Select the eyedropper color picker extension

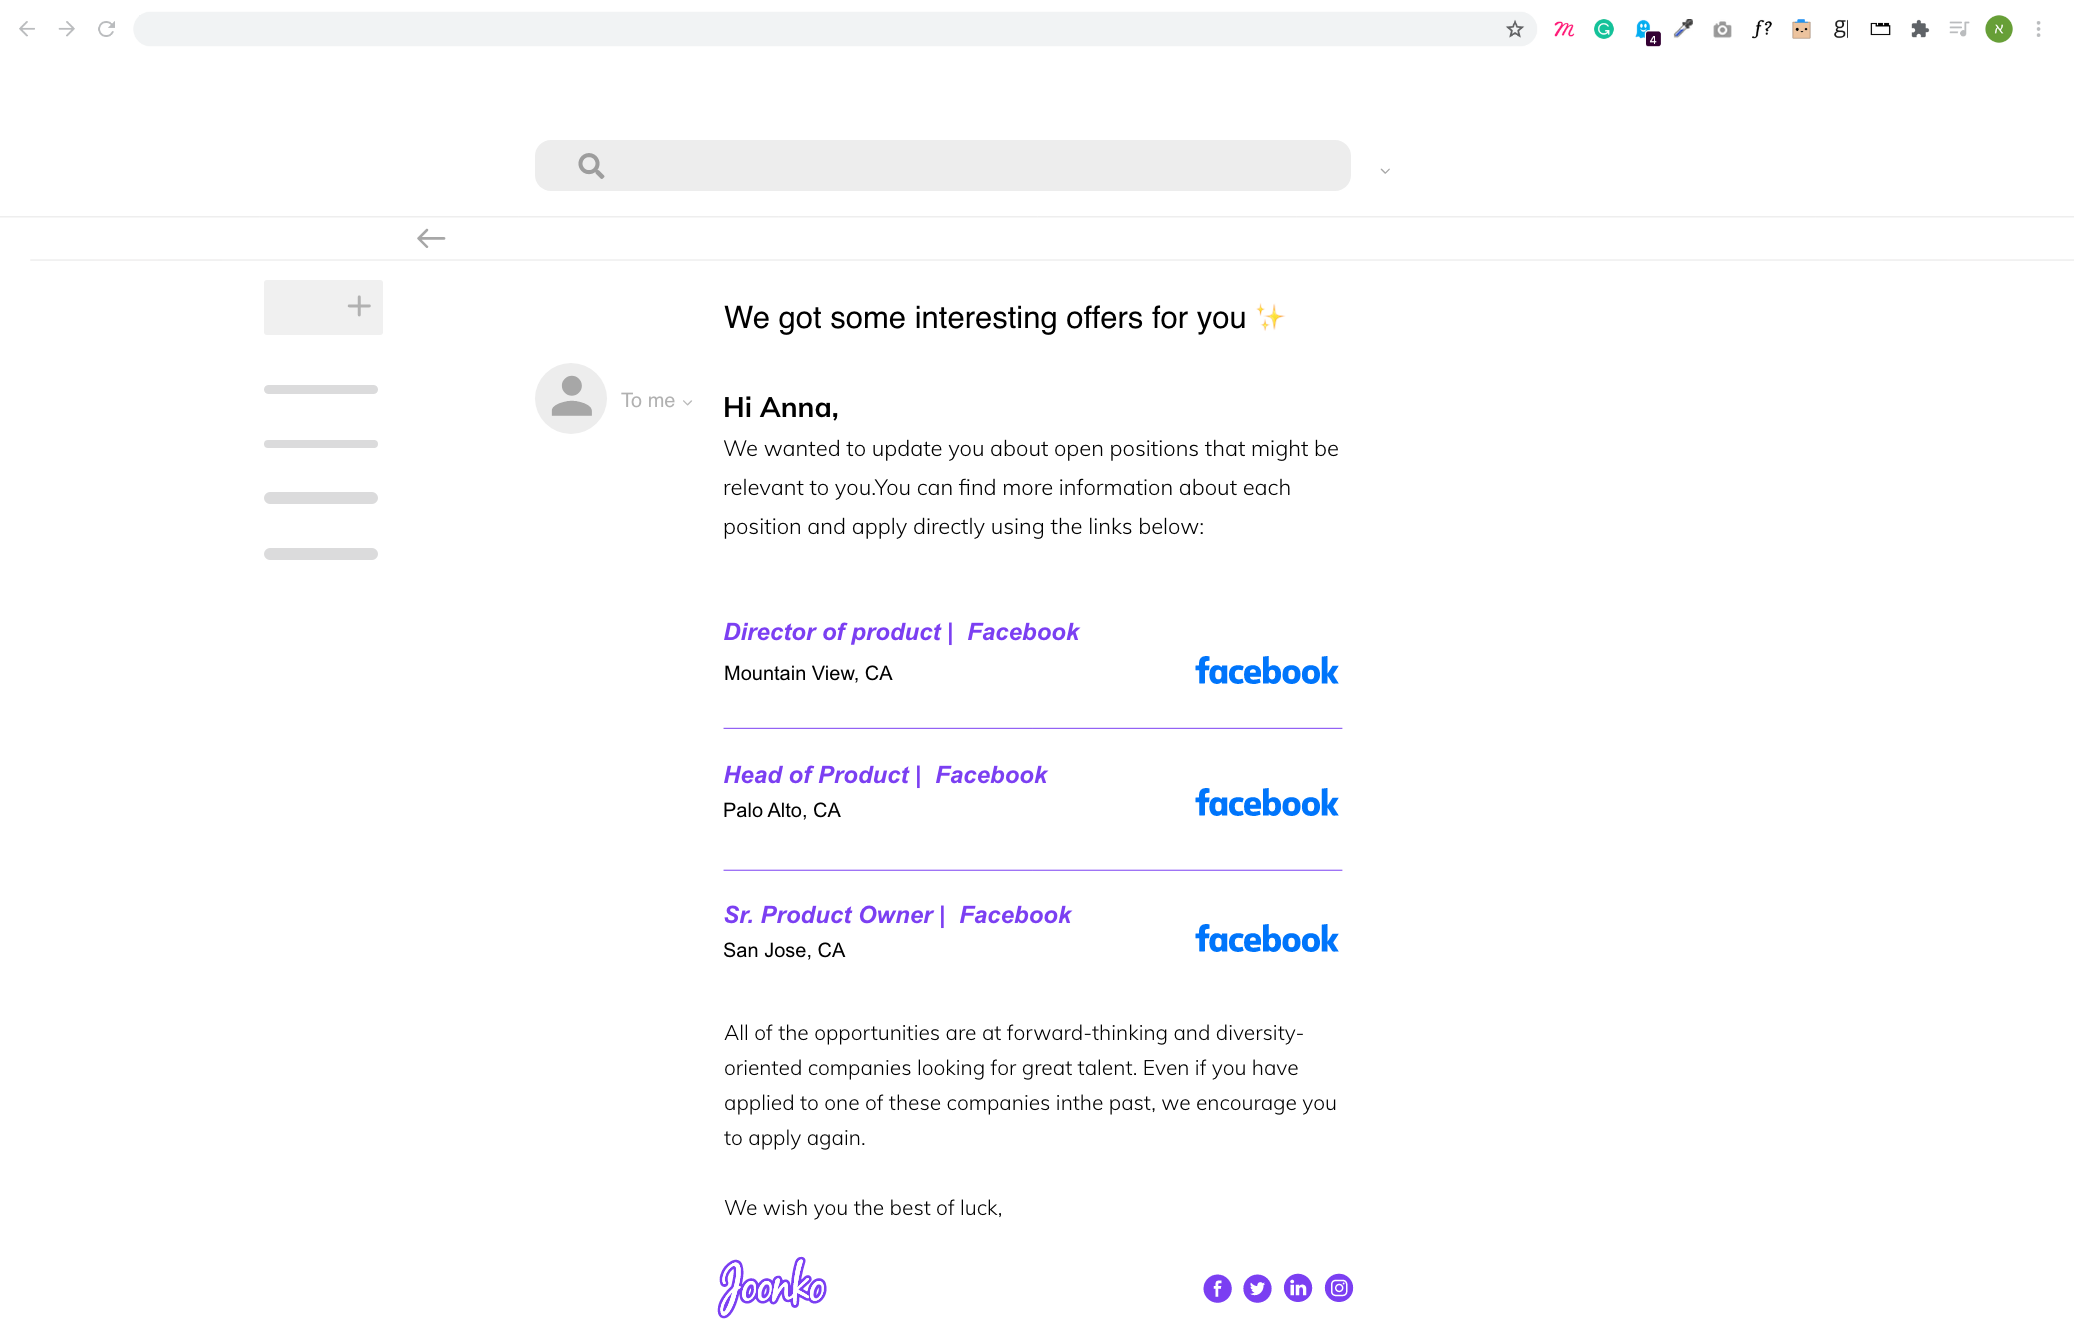tap(1684, 29)
